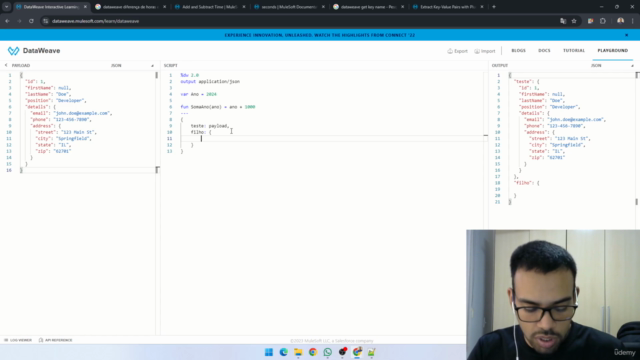Open the tab search dropdown arrow
Screen dimensions: 640x360
coord(7,7)
